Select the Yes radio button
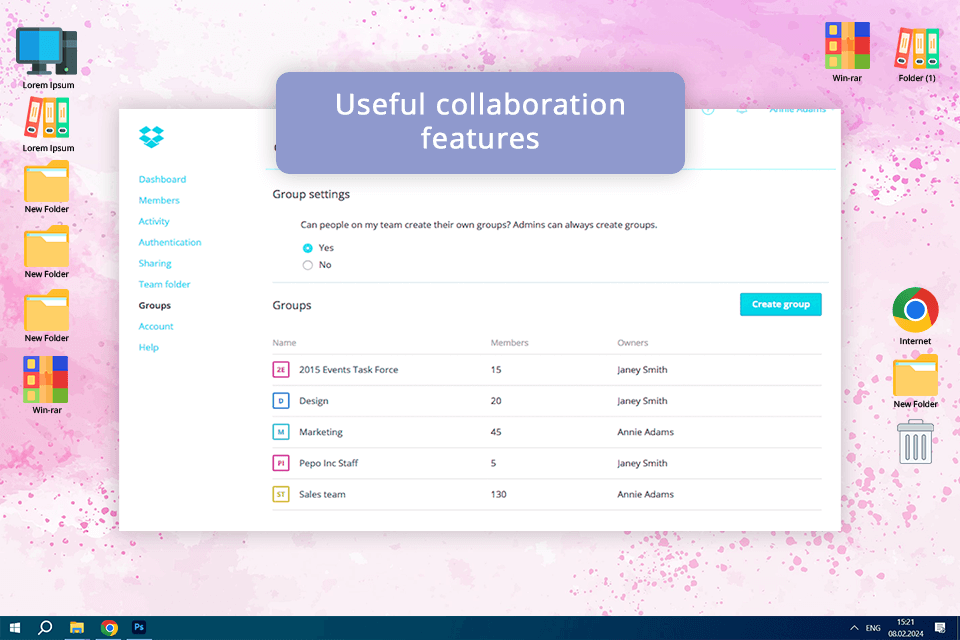 307,248
